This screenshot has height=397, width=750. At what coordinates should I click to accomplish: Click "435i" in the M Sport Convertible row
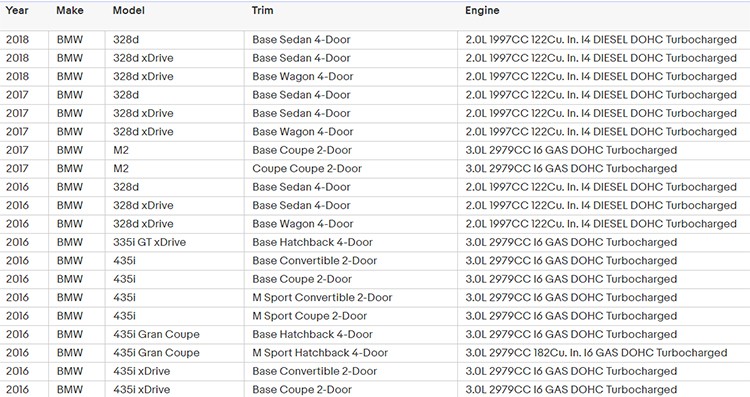tap(124, 298)
